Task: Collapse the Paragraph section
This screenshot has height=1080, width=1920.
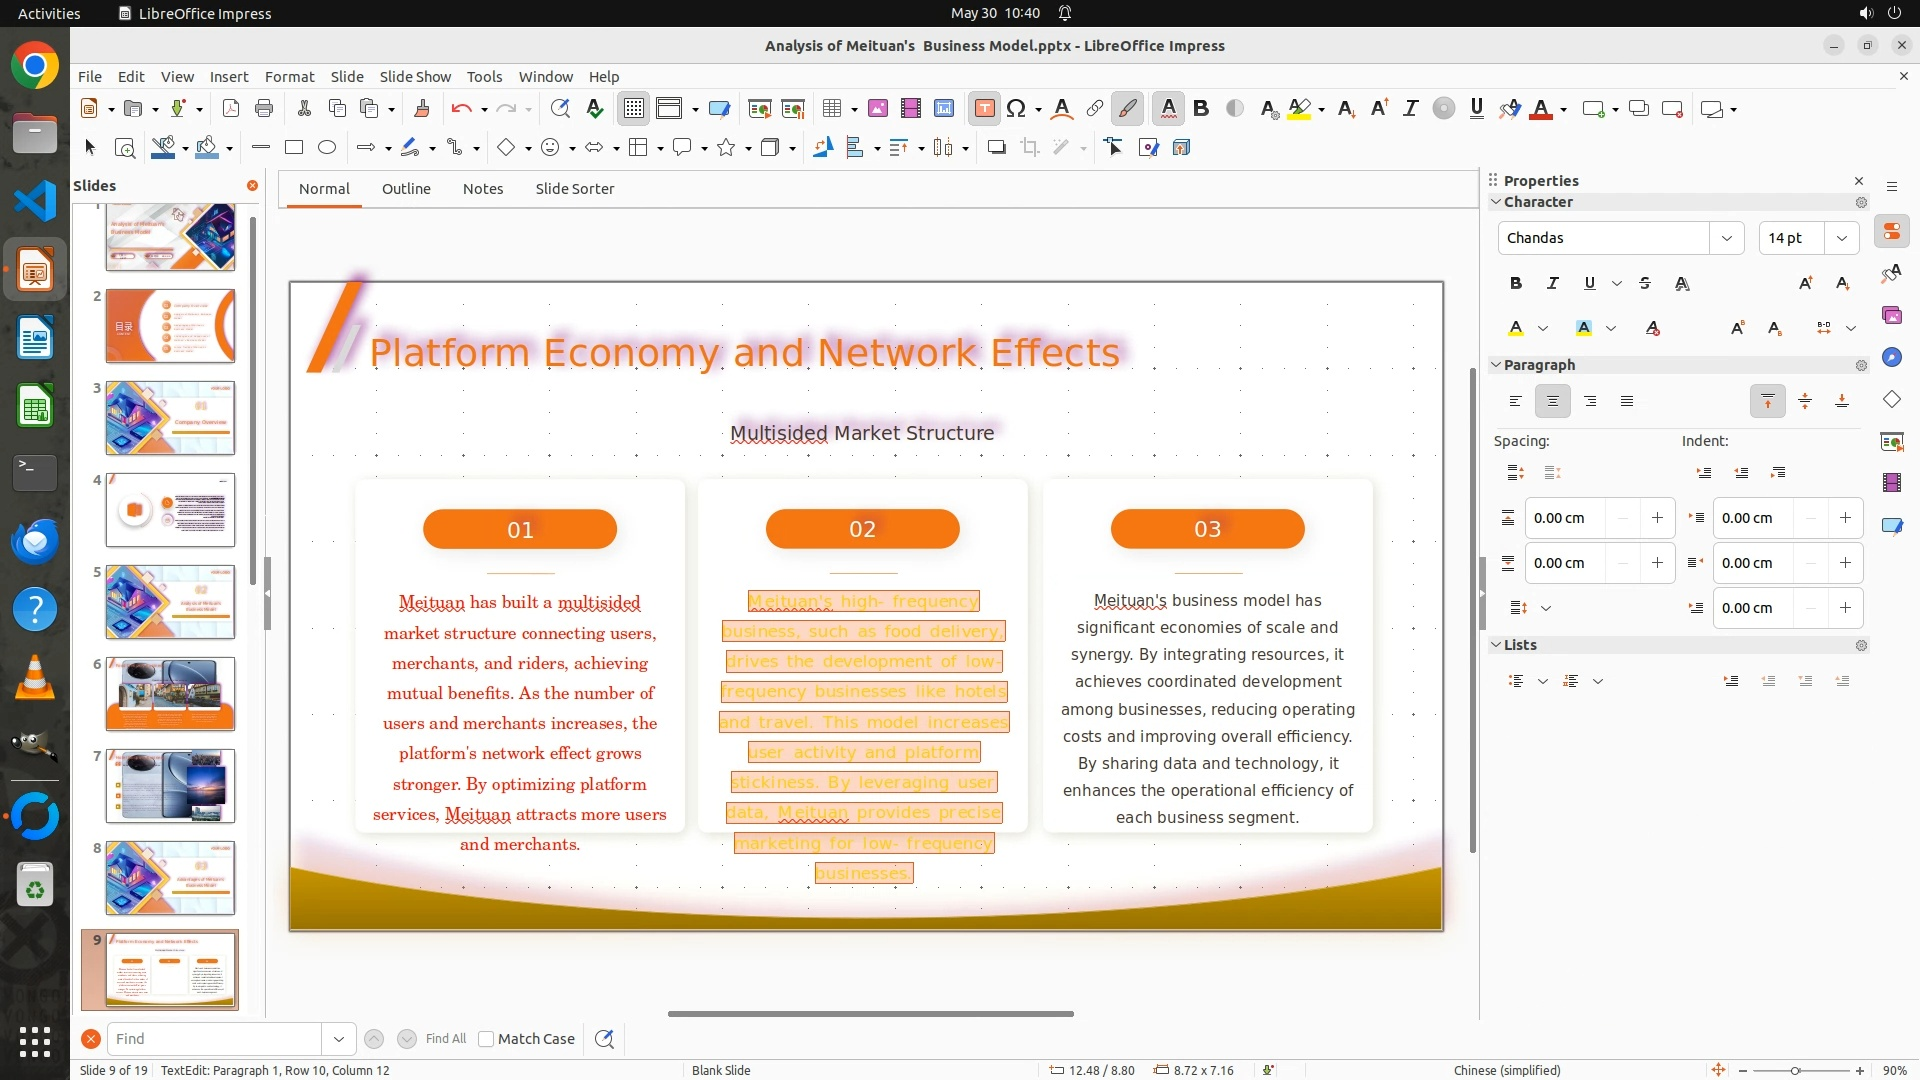Action: point(1496,365)
